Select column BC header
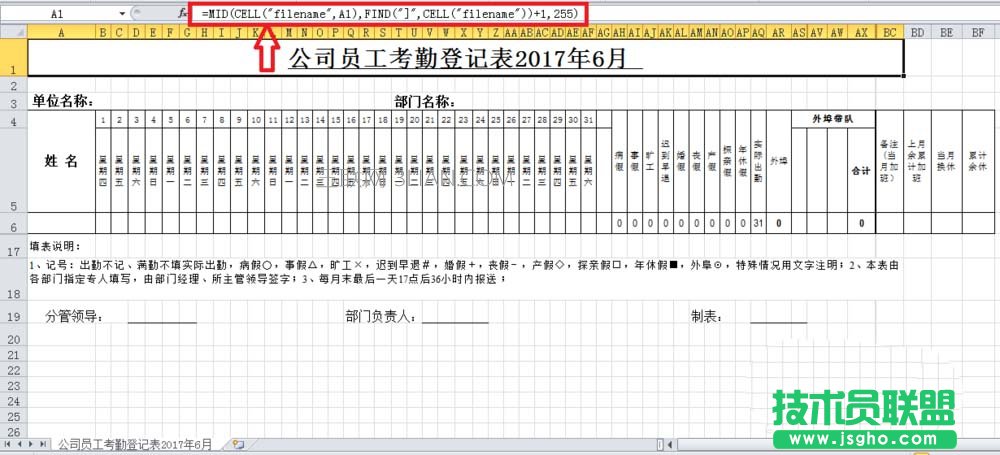Screen dimensions: 1000x455 (x=890, y=32)
